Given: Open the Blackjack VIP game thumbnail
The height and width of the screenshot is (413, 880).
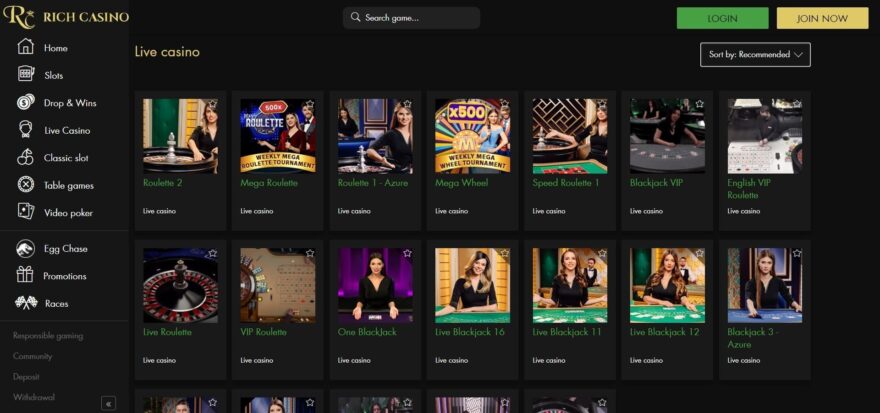Looking at the screenshot, I should (667, 135).
